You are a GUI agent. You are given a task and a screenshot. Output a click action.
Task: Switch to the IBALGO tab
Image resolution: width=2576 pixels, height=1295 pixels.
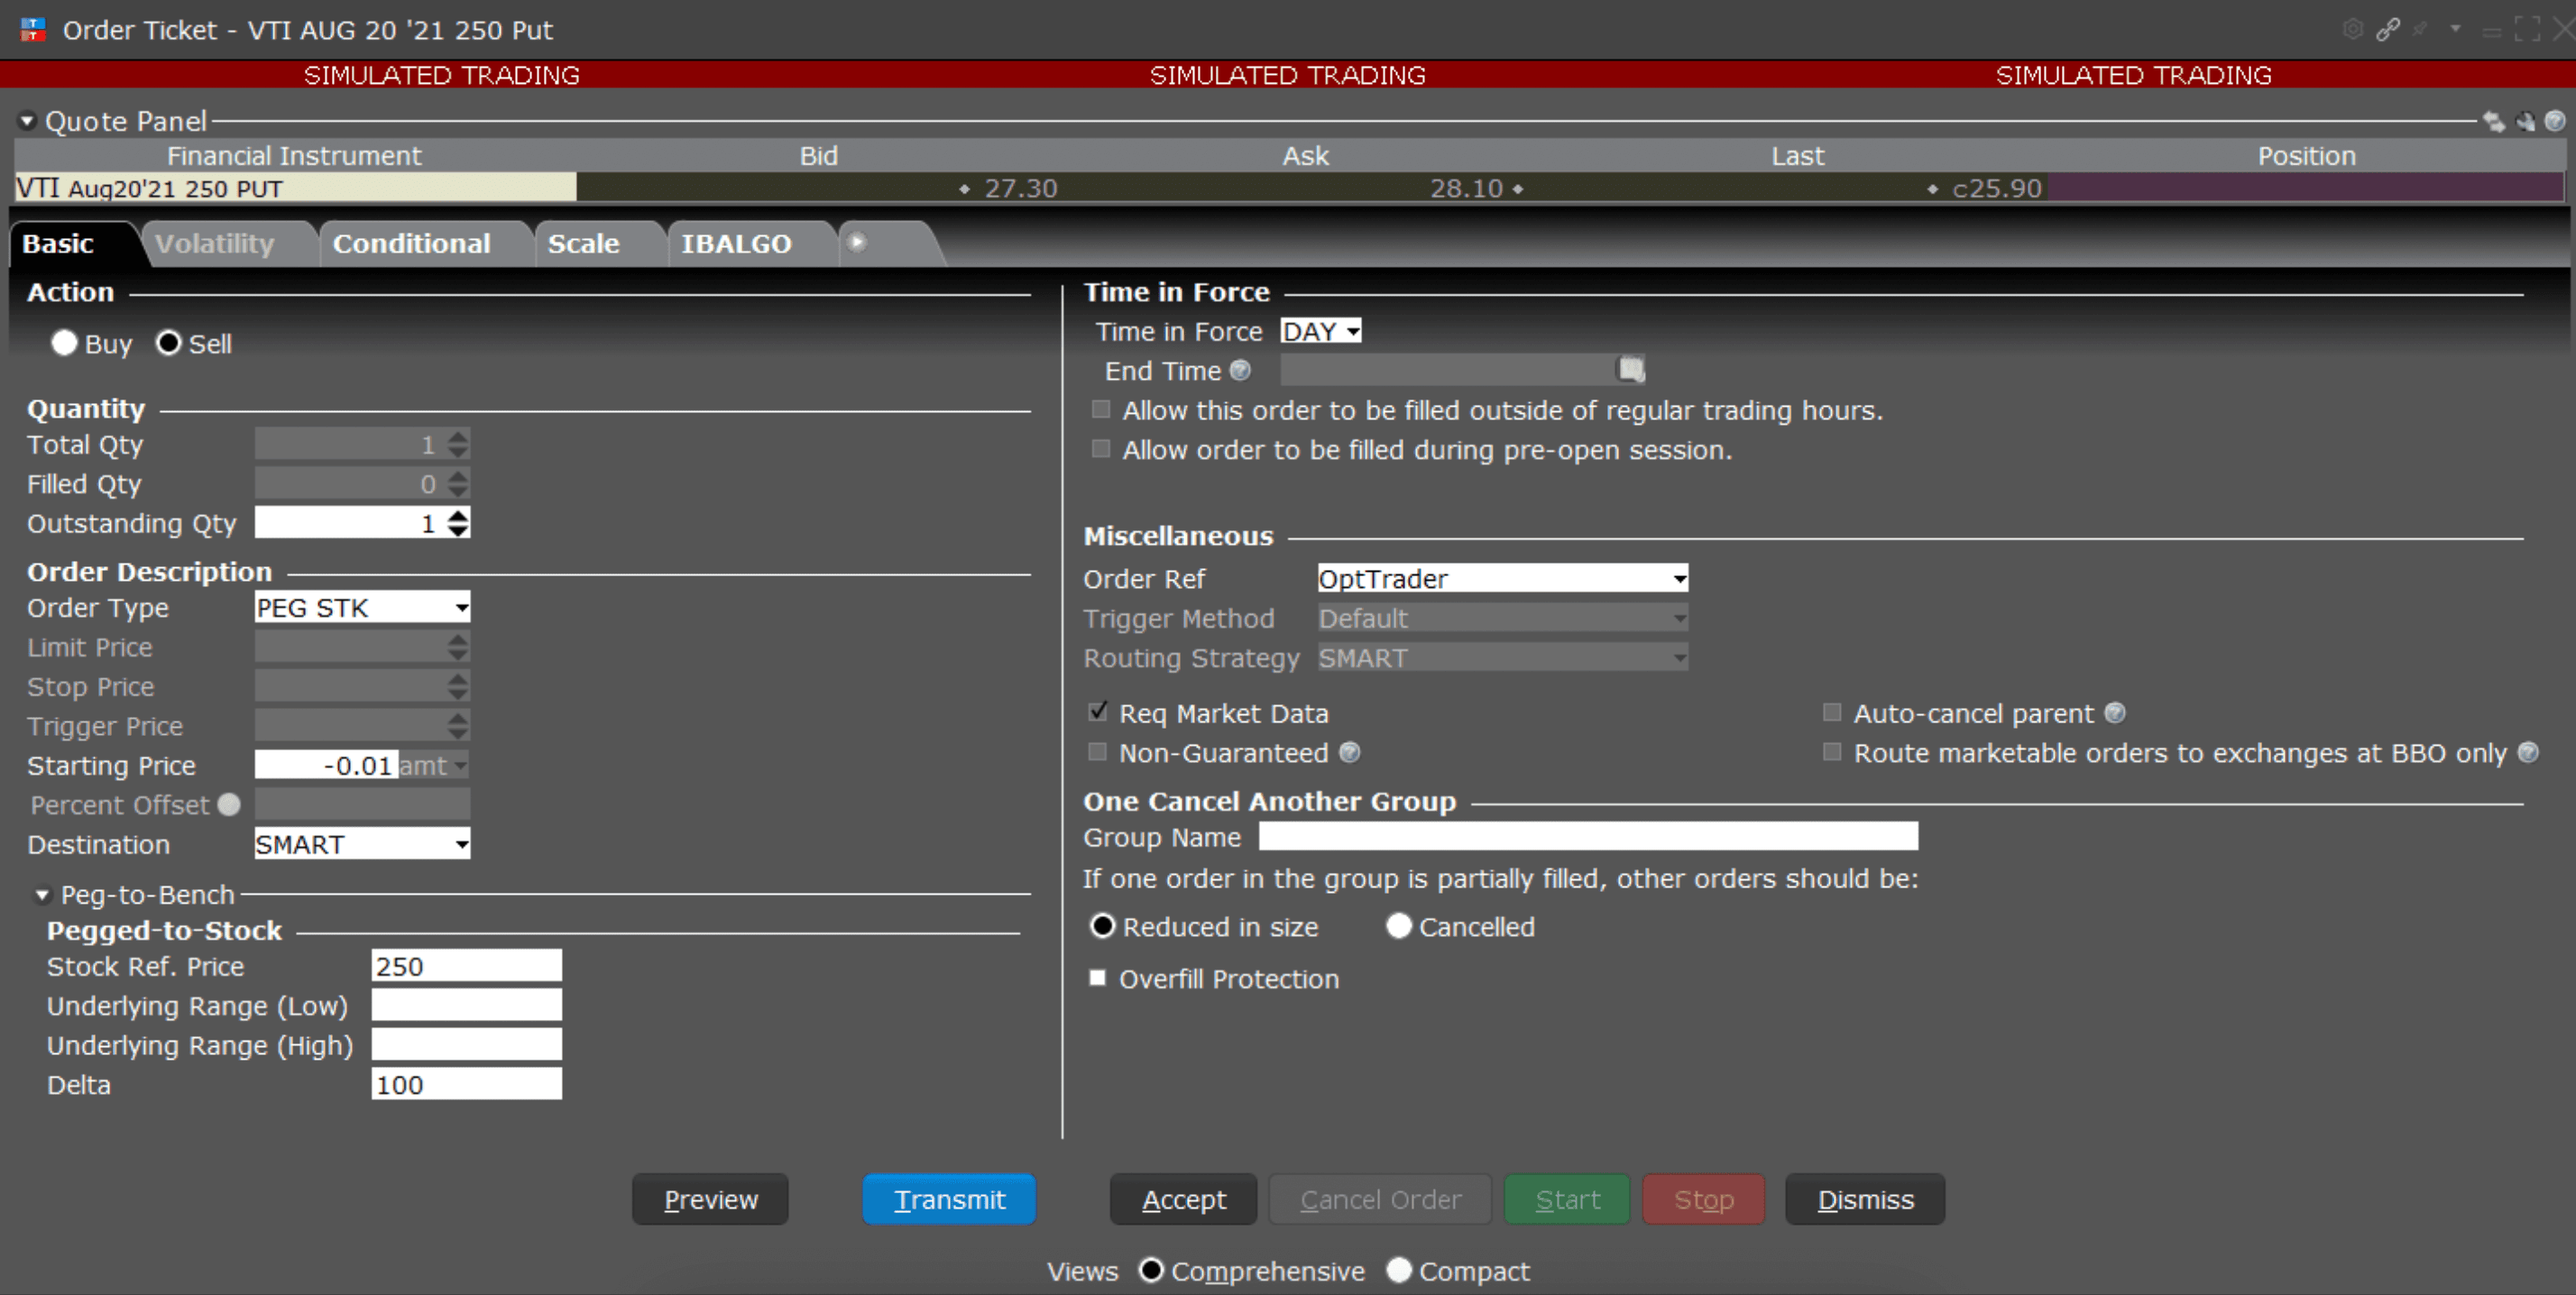(735, 244)
